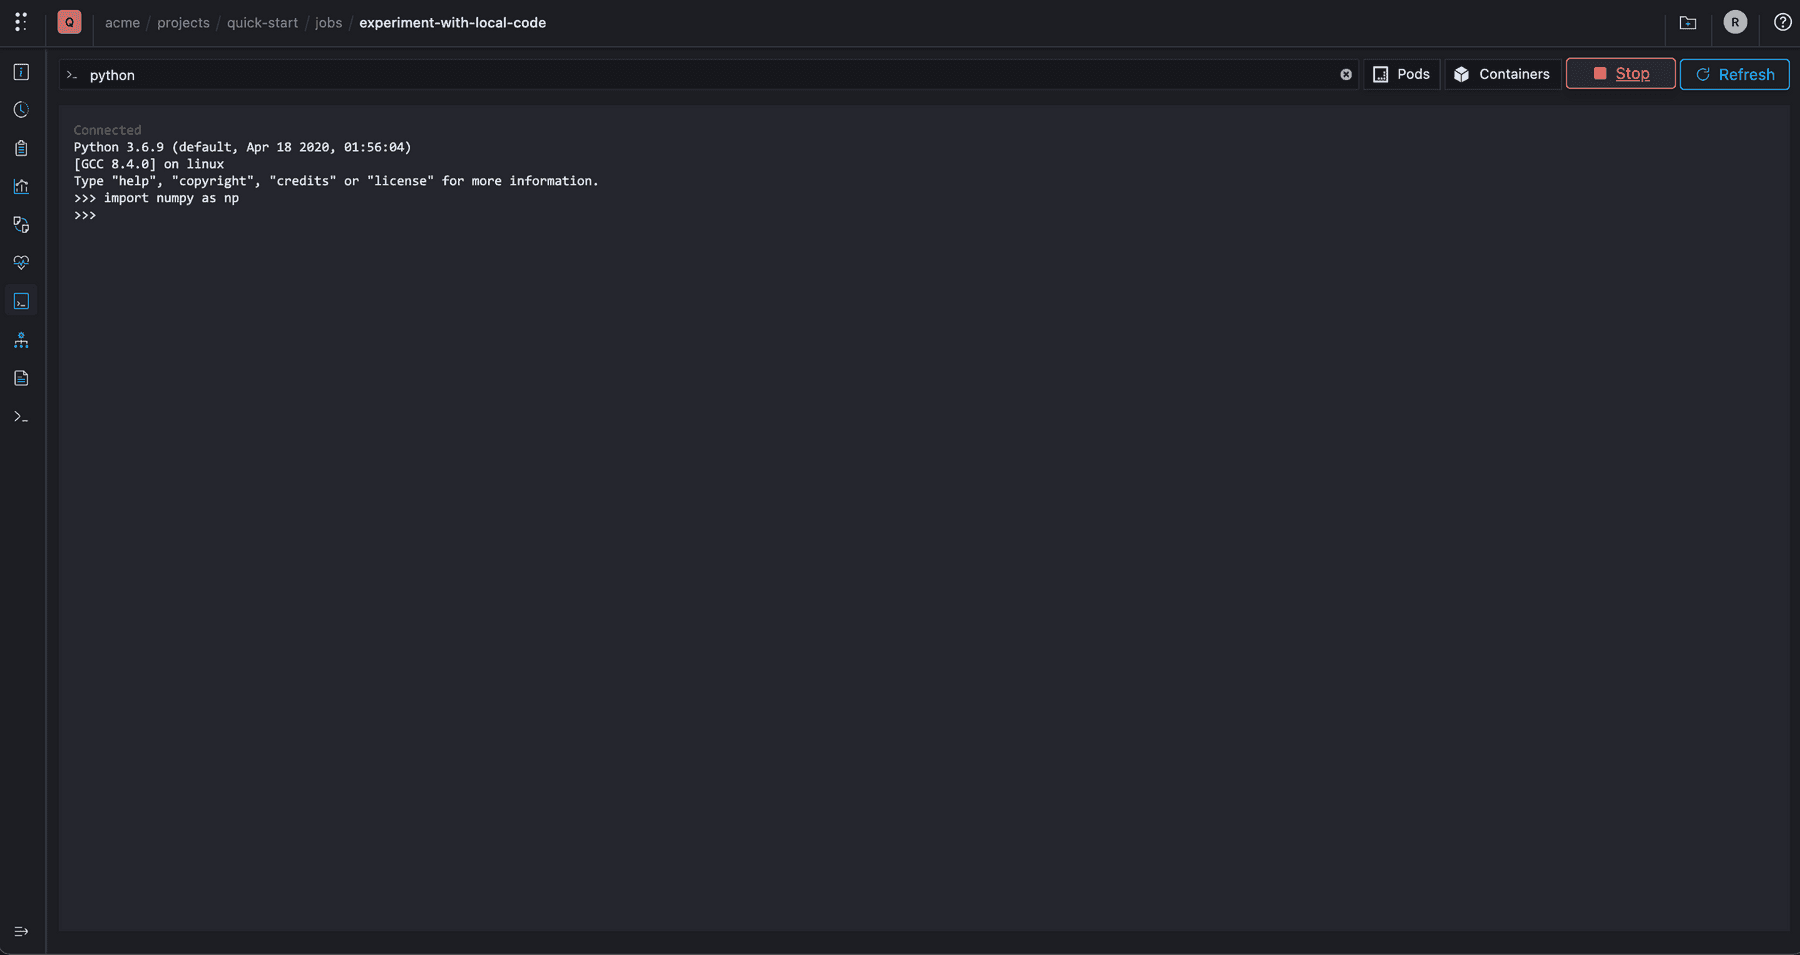Expand the collapsed sidebar with arrow icon
This screenshot has width=1800, height=955.
click(x=20, y=931)
